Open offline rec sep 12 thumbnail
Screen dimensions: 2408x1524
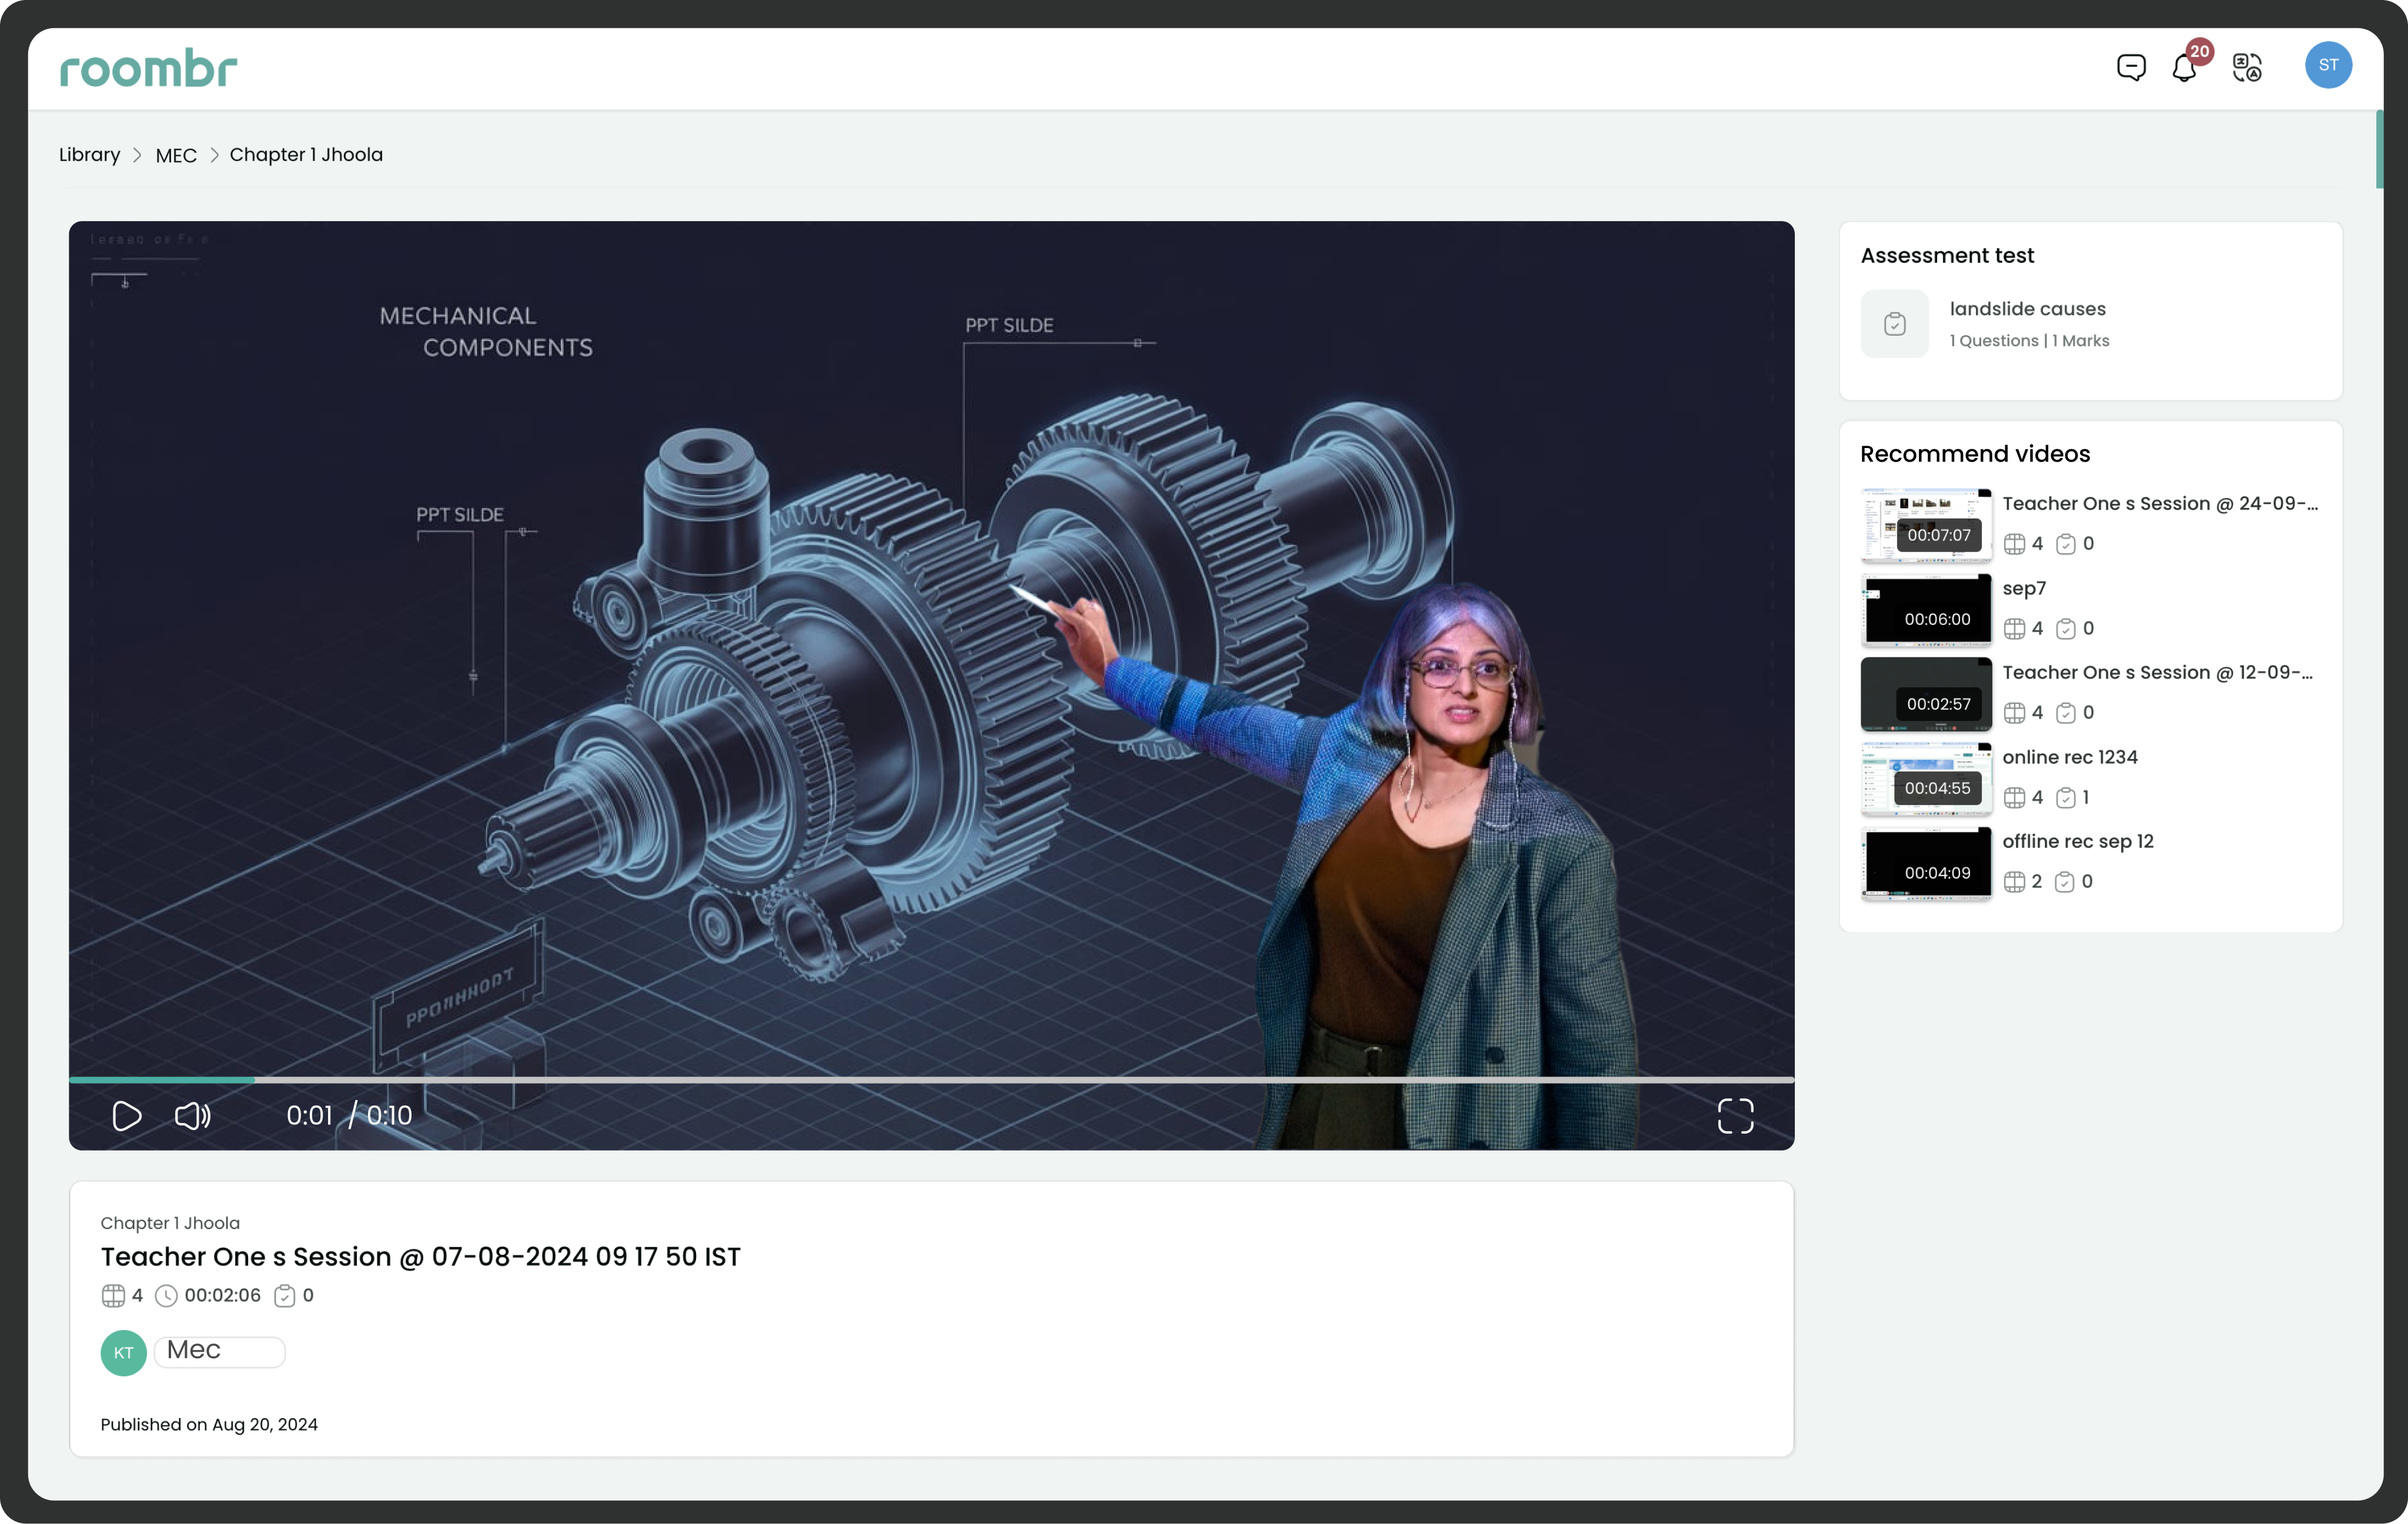(x=1925, y=863)
